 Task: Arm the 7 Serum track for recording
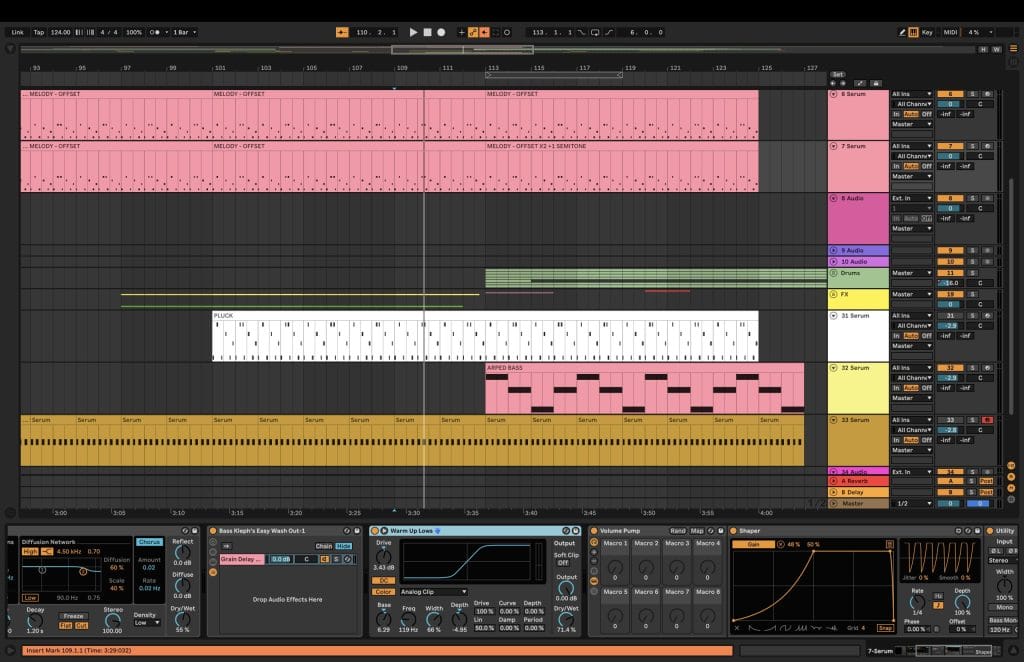[987, 146]
